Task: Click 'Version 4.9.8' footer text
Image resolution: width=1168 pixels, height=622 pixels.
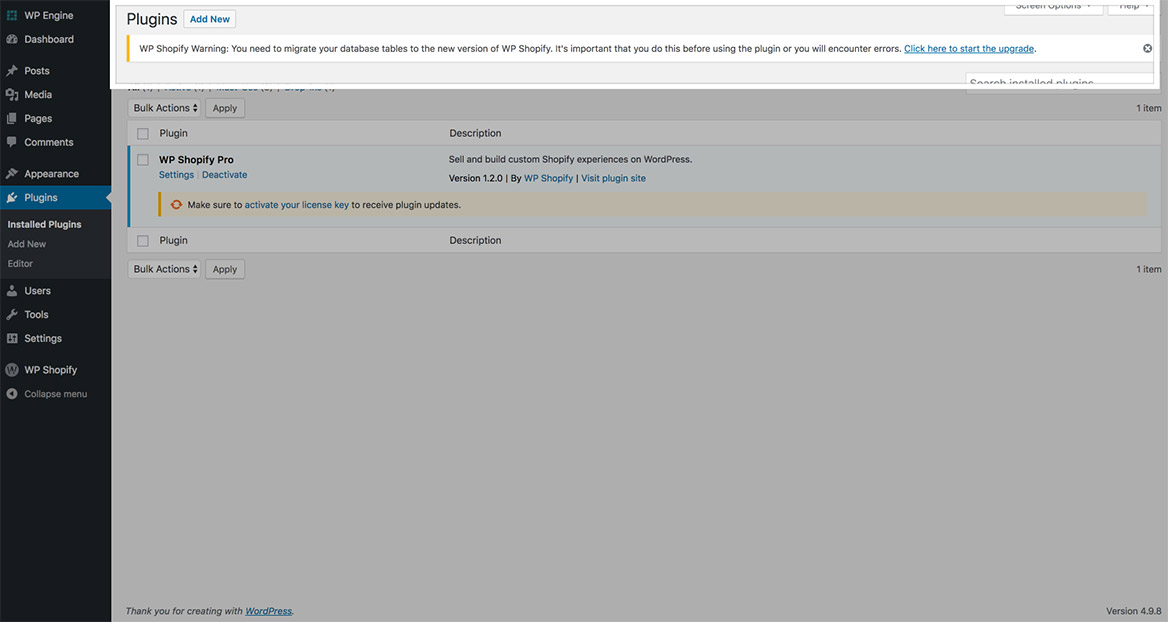Action: pyautogui.click(x=1134, y=611)
